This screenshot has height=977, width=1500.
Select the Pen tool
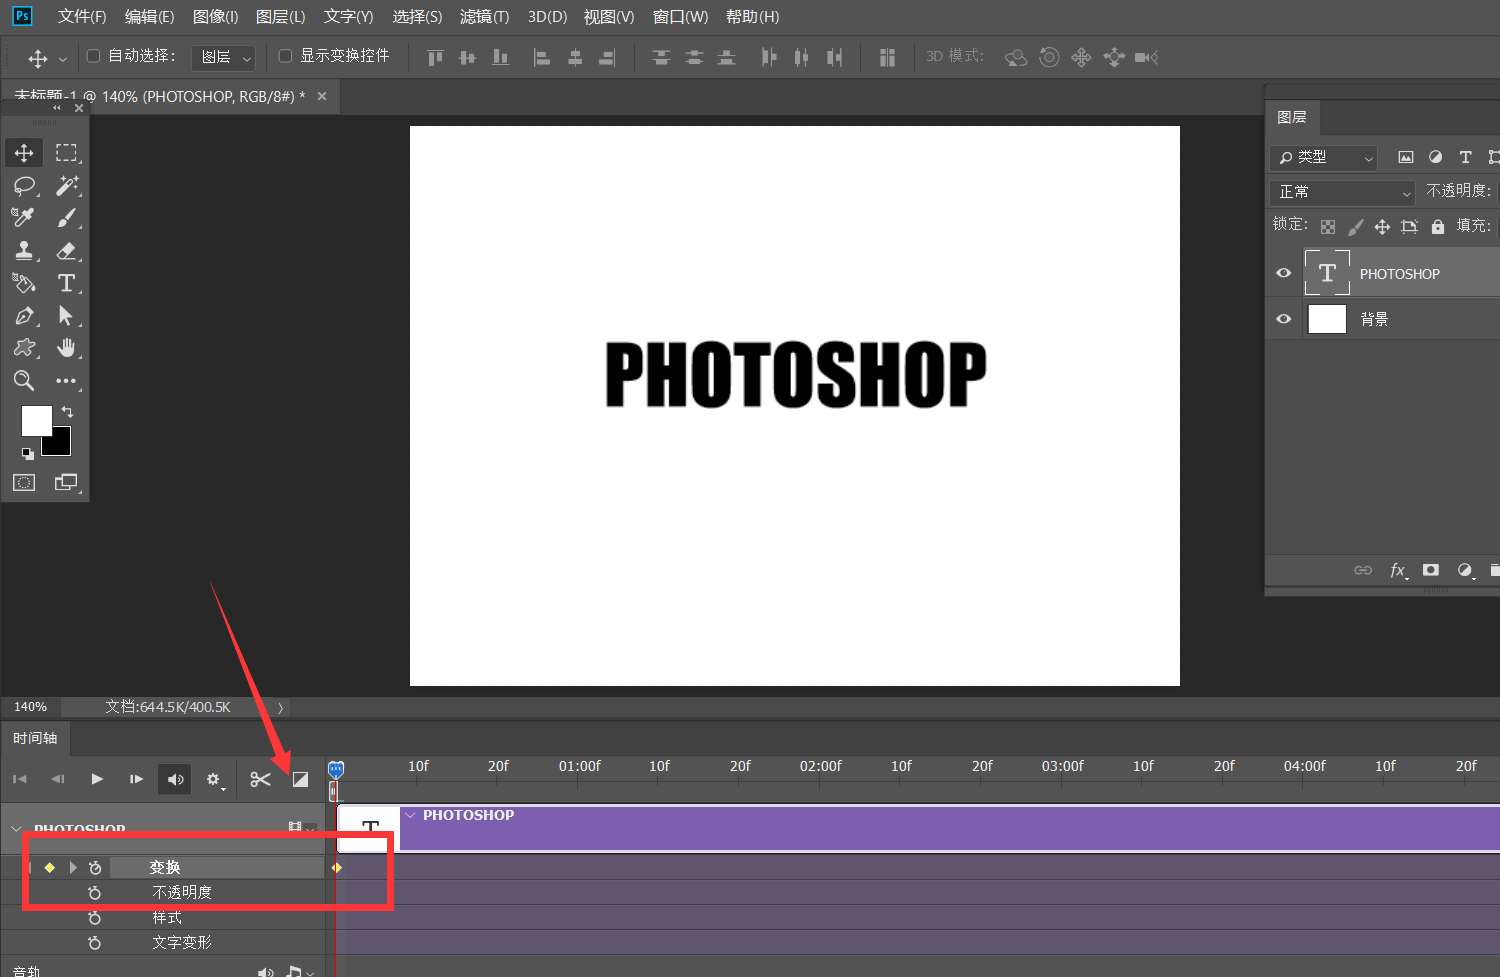24,316
